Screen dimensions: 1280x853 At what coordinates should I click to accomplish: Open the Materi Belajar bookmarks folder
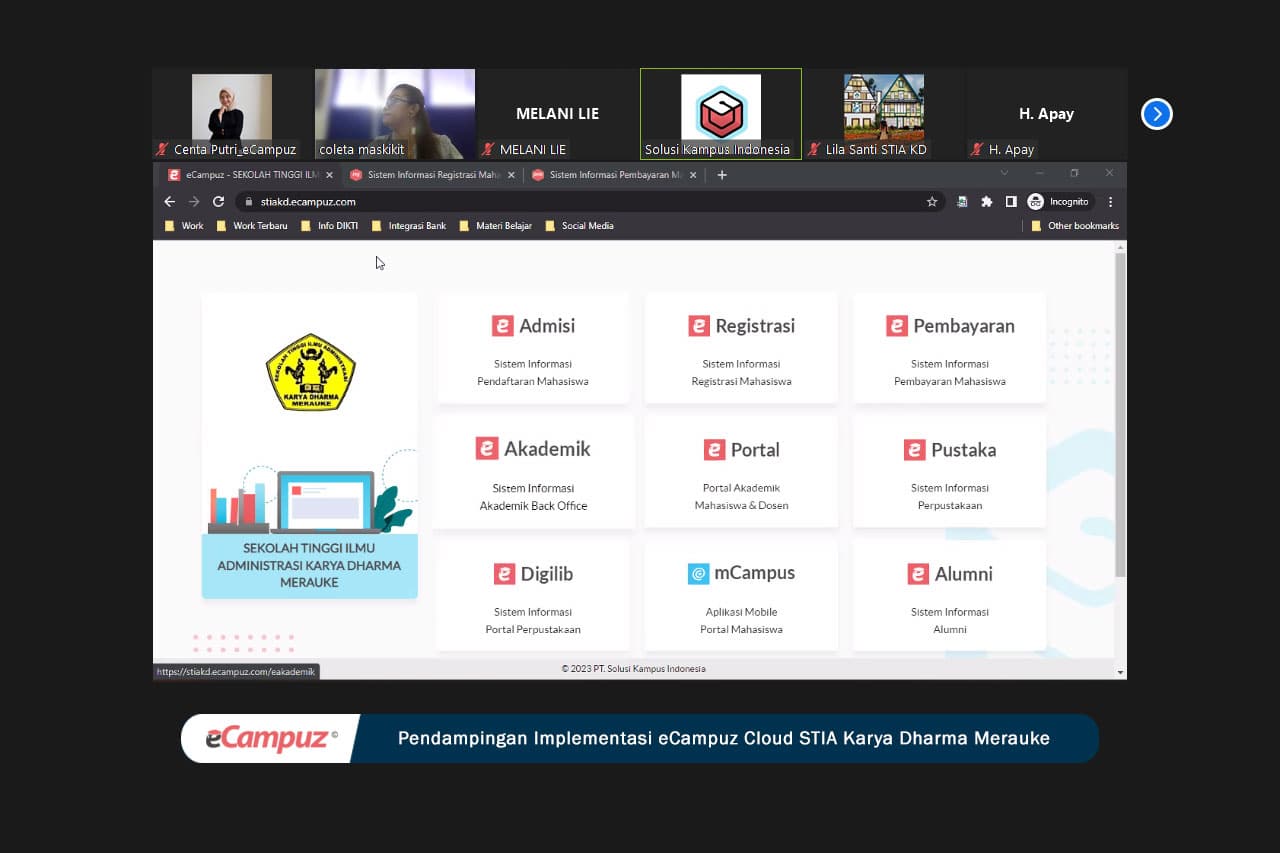click(x=495, y=226)
